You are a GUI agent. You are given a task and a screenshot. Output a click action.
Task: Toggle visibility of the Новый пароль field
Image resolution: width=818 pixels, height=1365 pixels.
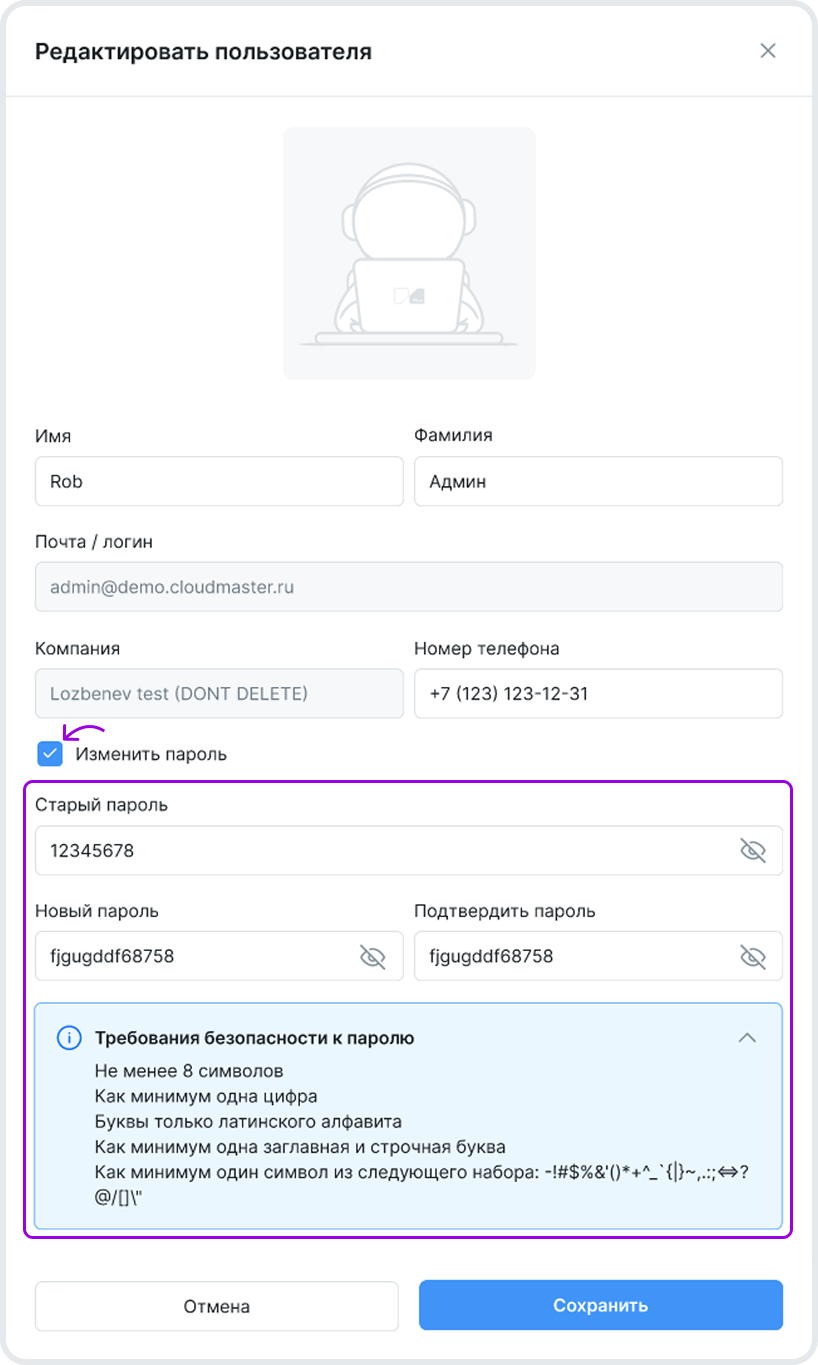pyautogui.click(x=372, y=957)
